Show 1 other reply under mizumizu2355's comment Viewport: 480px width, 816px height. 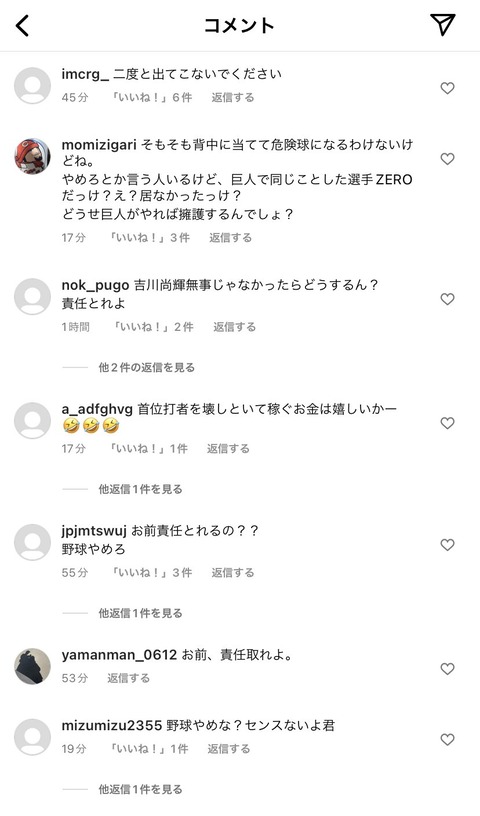[140, 789]
